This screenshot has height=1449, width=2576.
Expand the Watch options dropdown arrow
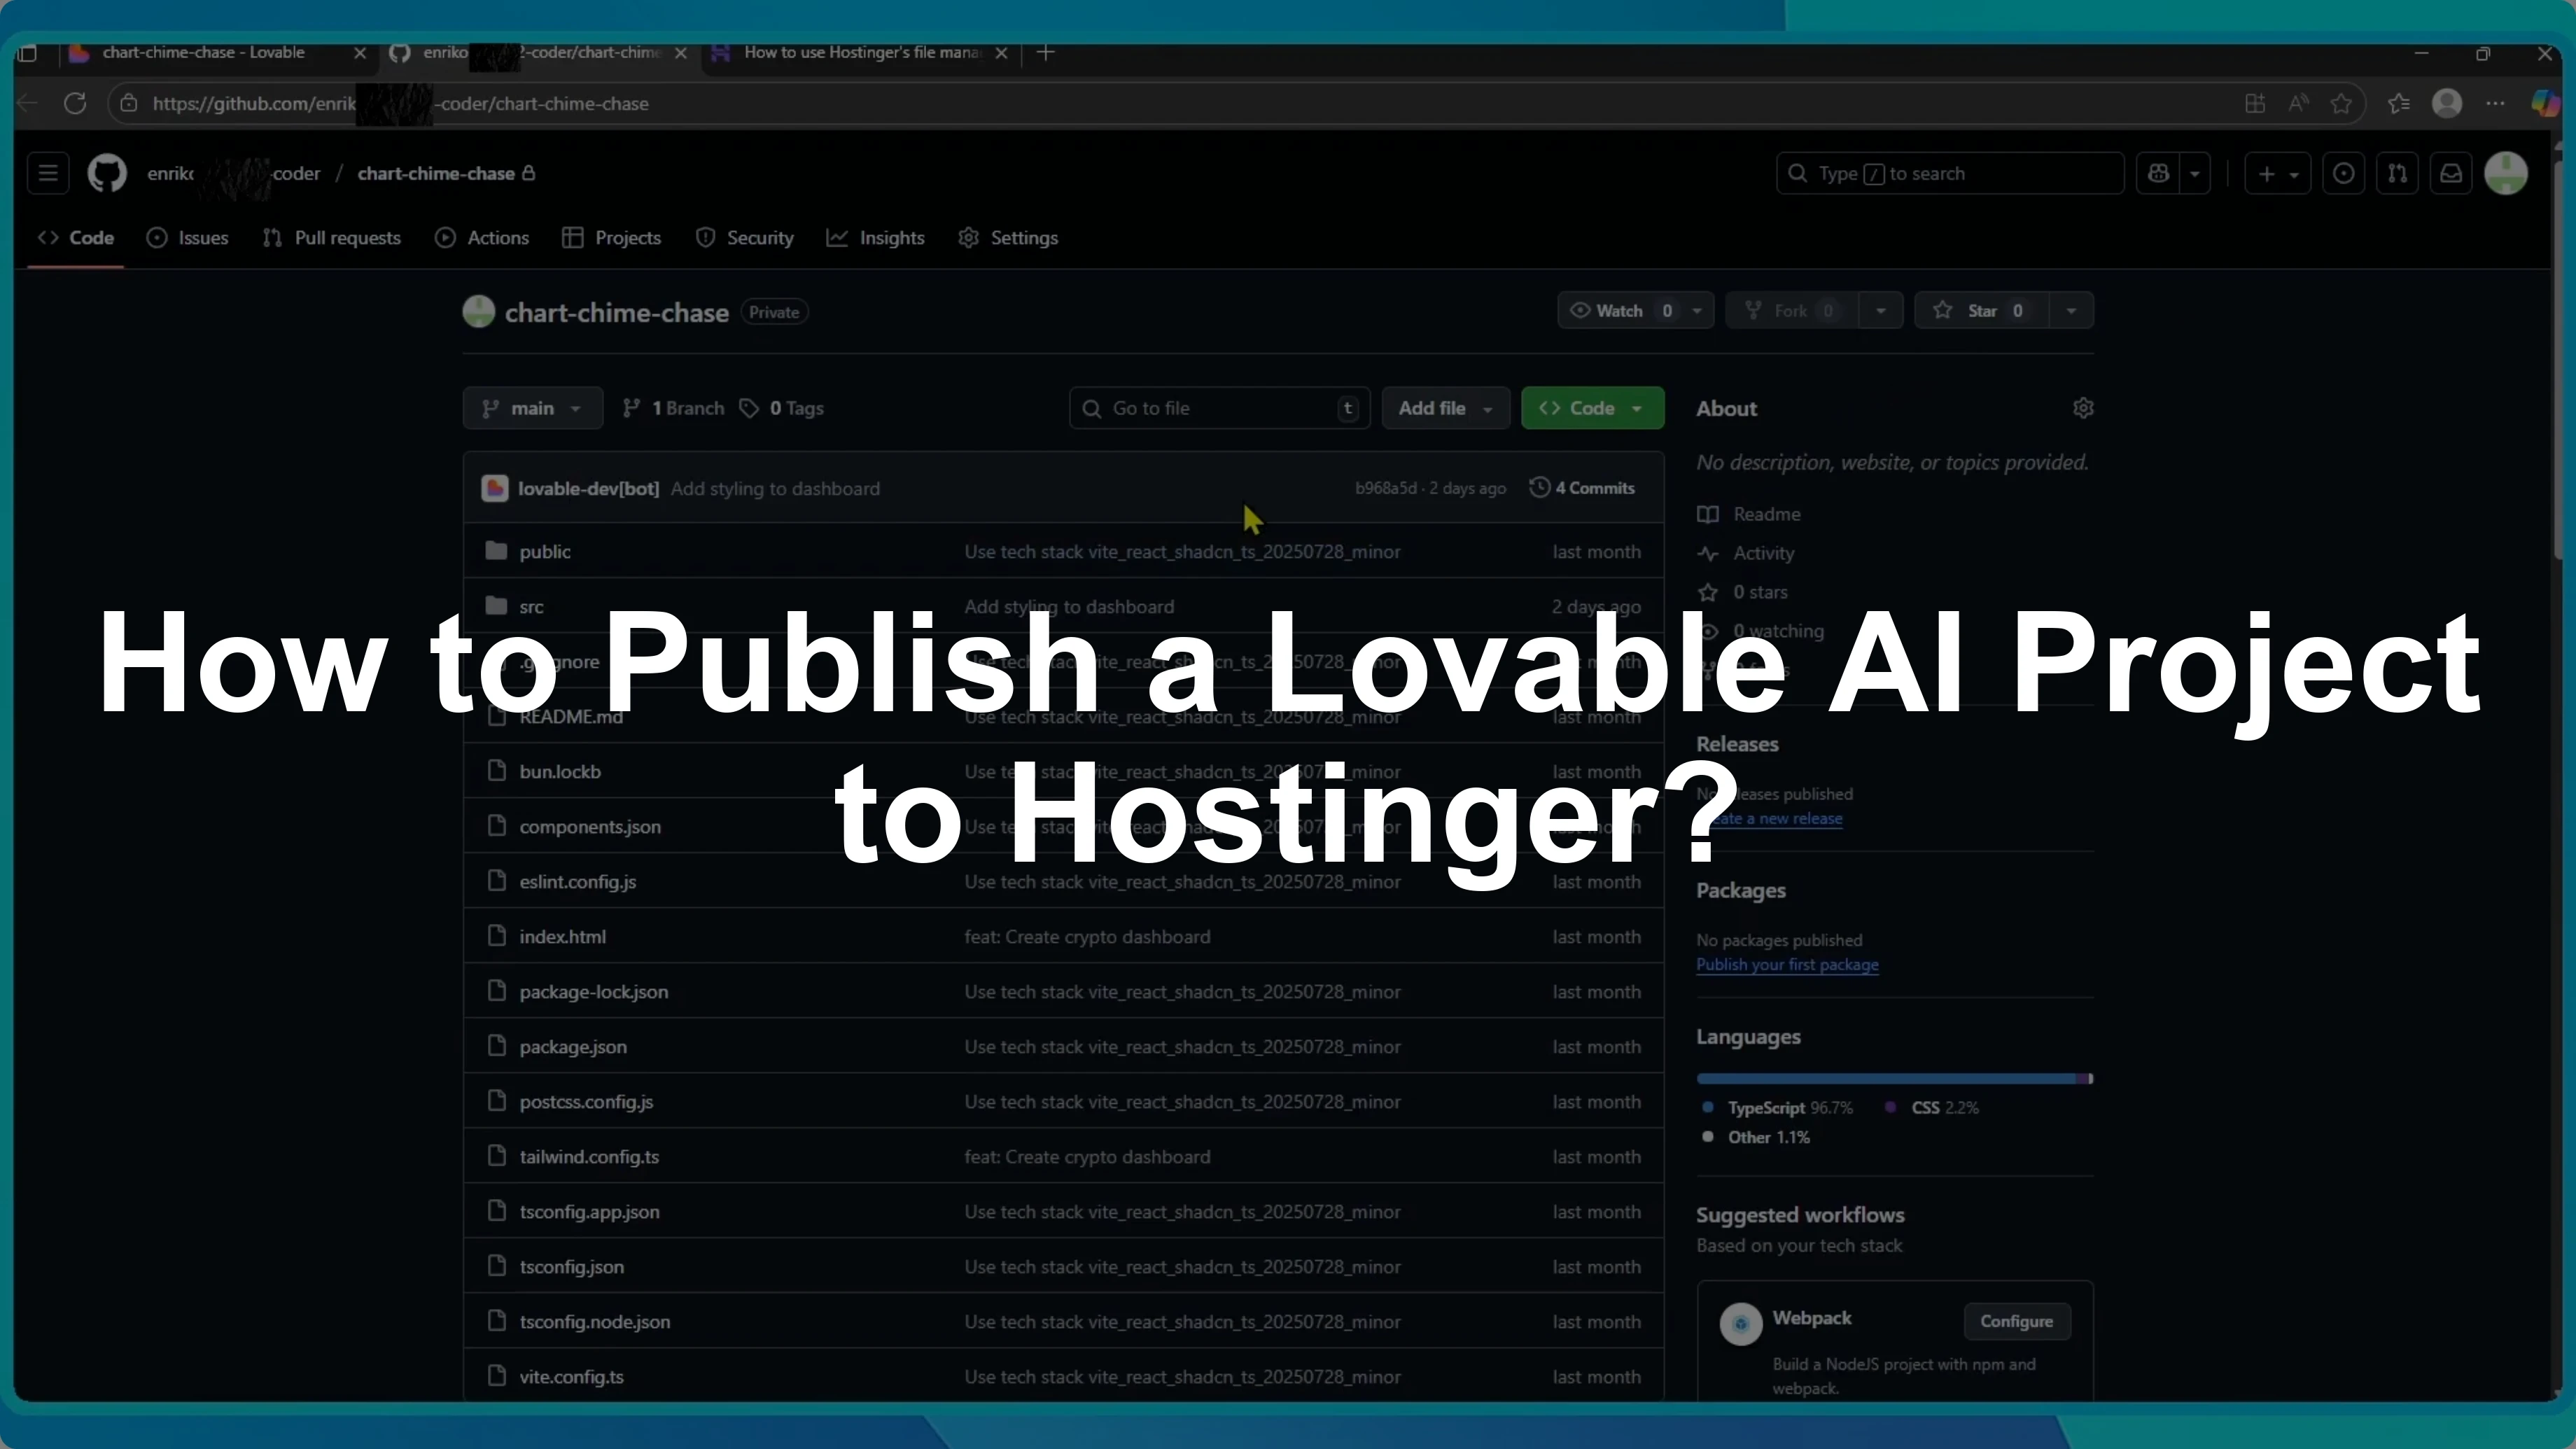(x=1697, y=311)
